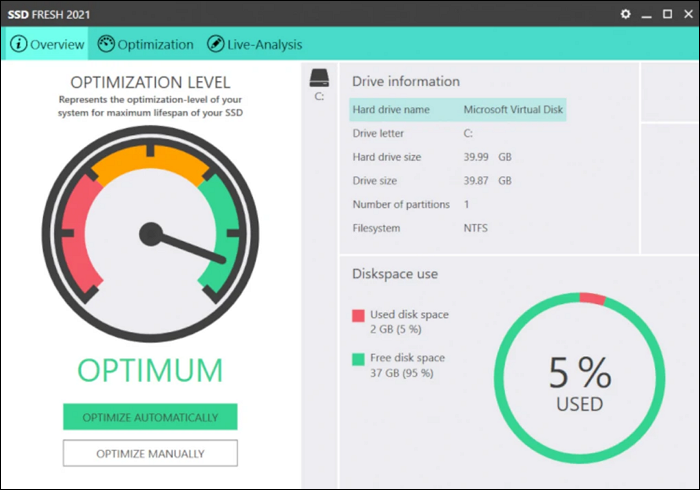Click the Number of partitions label
The width and height of the screenshot is (700, 490).
pyautogui.click(x=401, y=204)
